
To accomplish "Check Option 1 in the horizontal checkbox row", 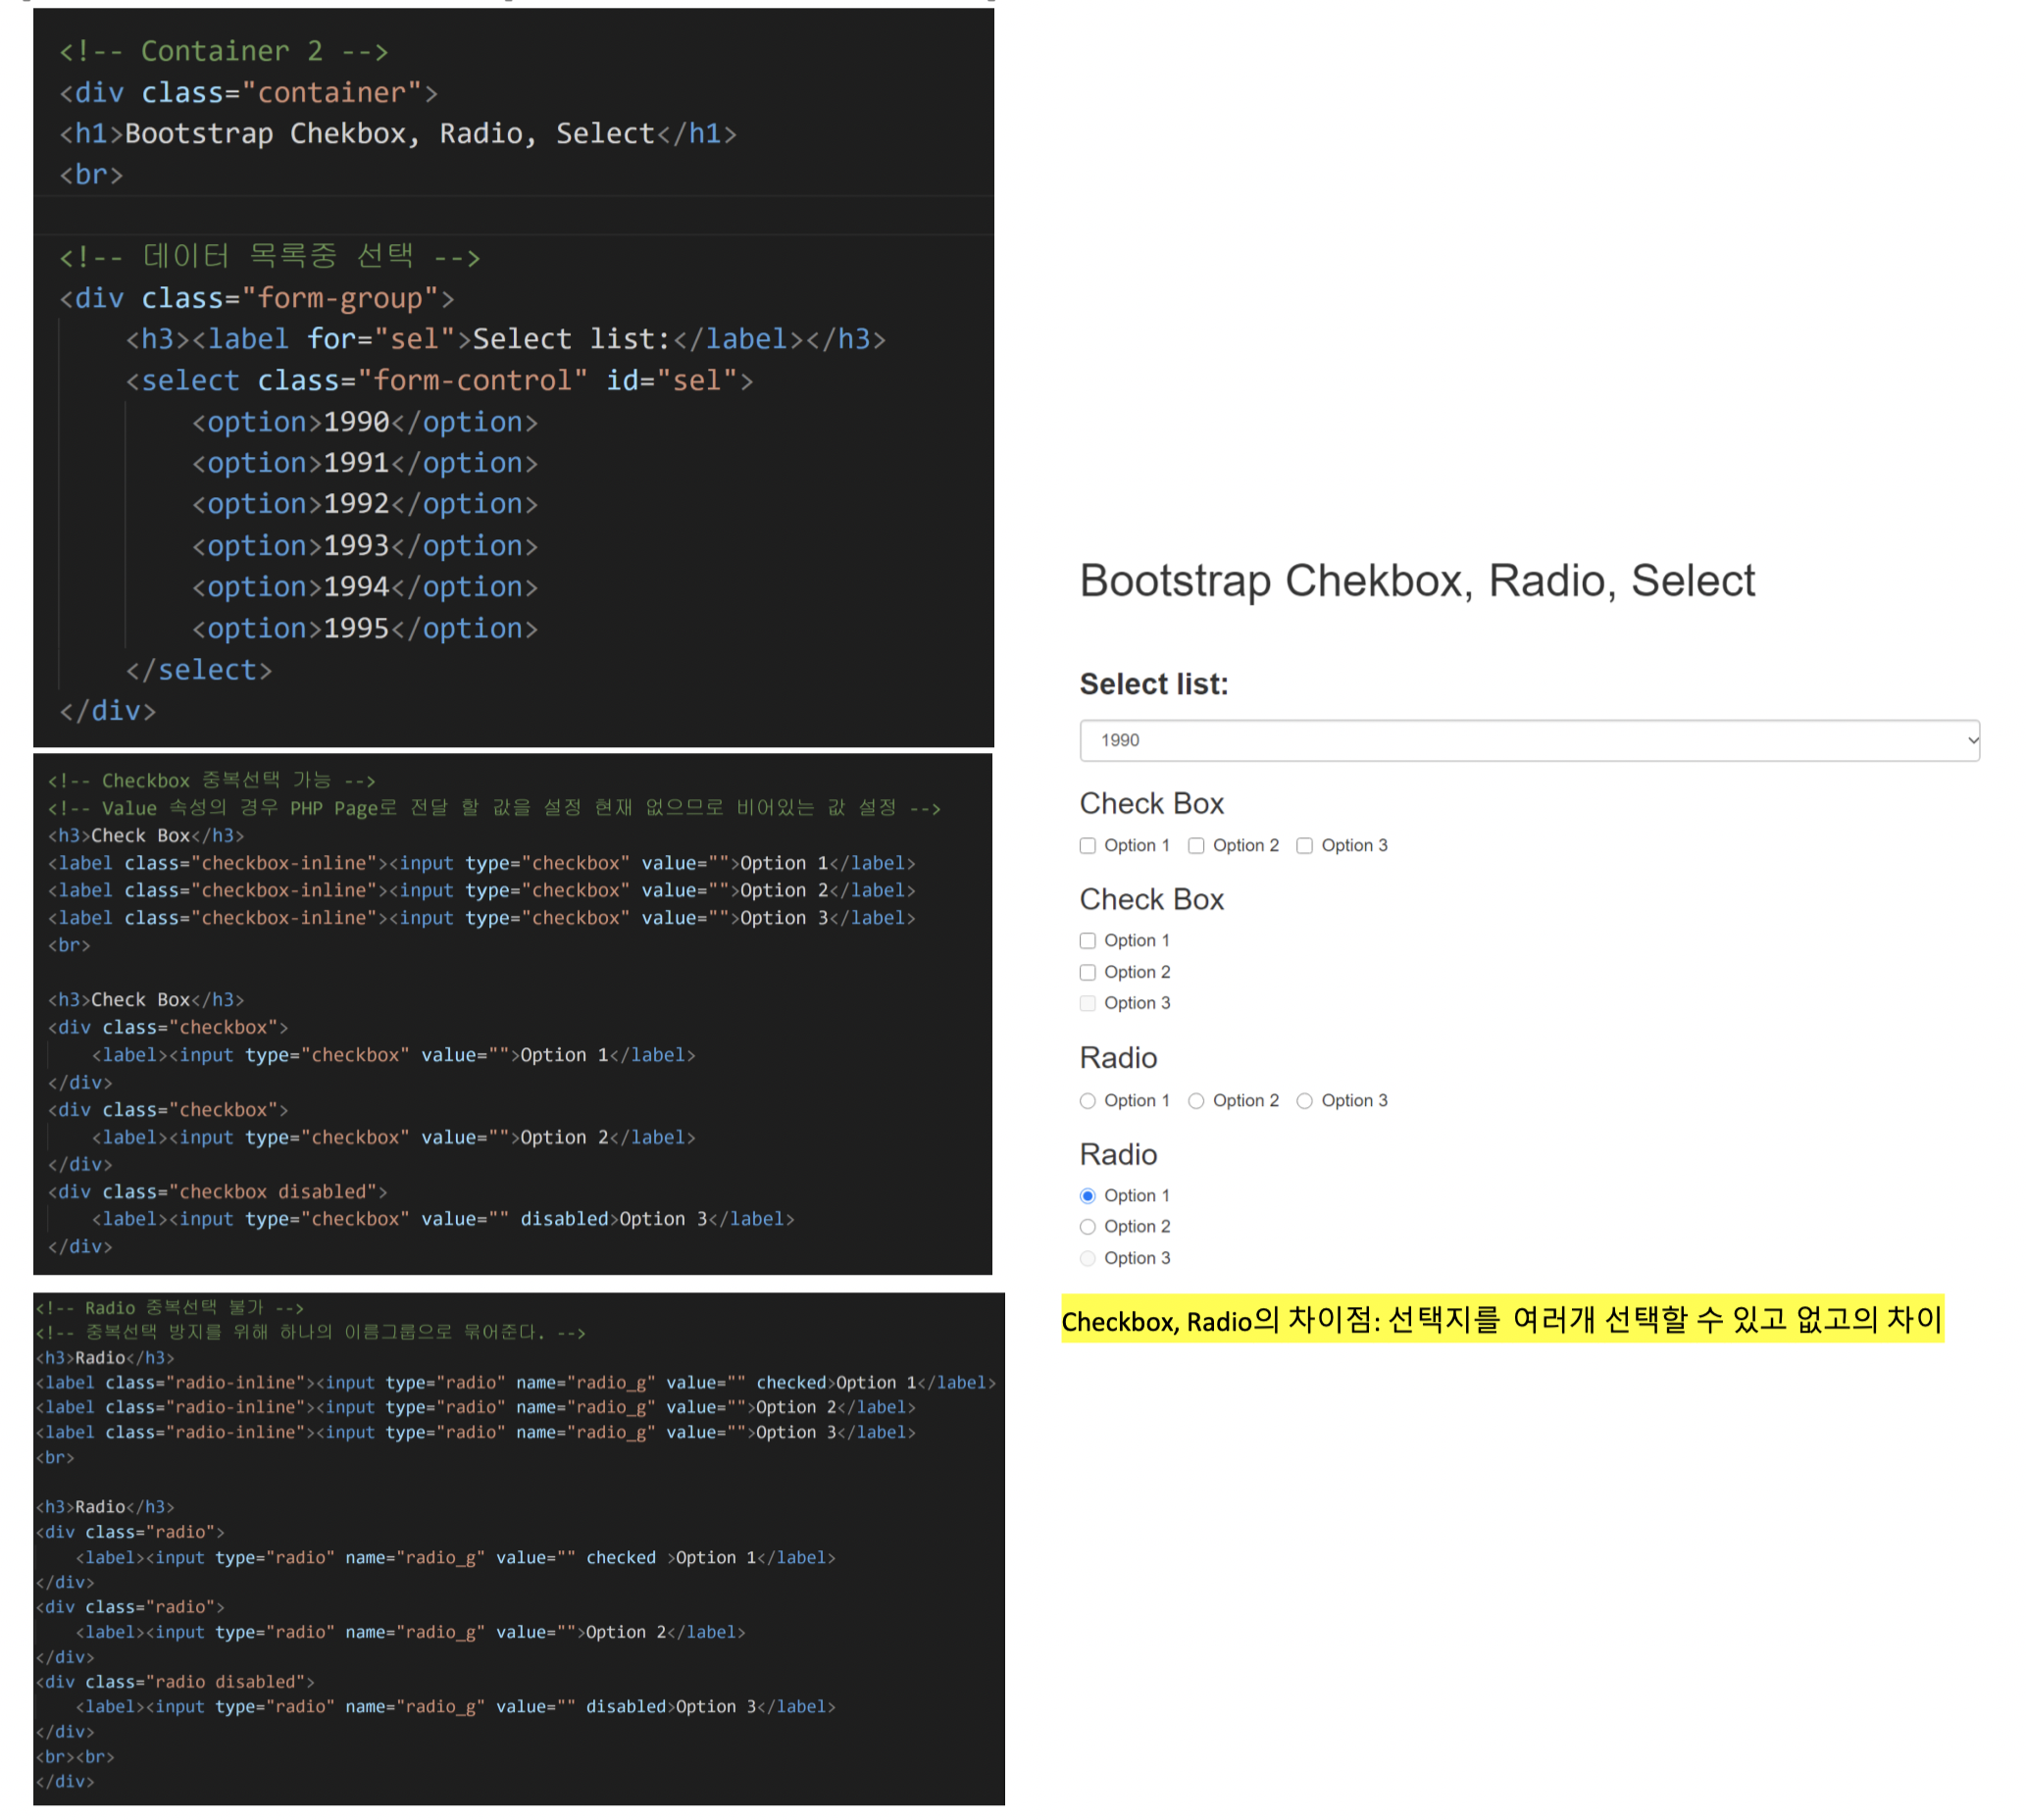I will (x=1088, y=846).
